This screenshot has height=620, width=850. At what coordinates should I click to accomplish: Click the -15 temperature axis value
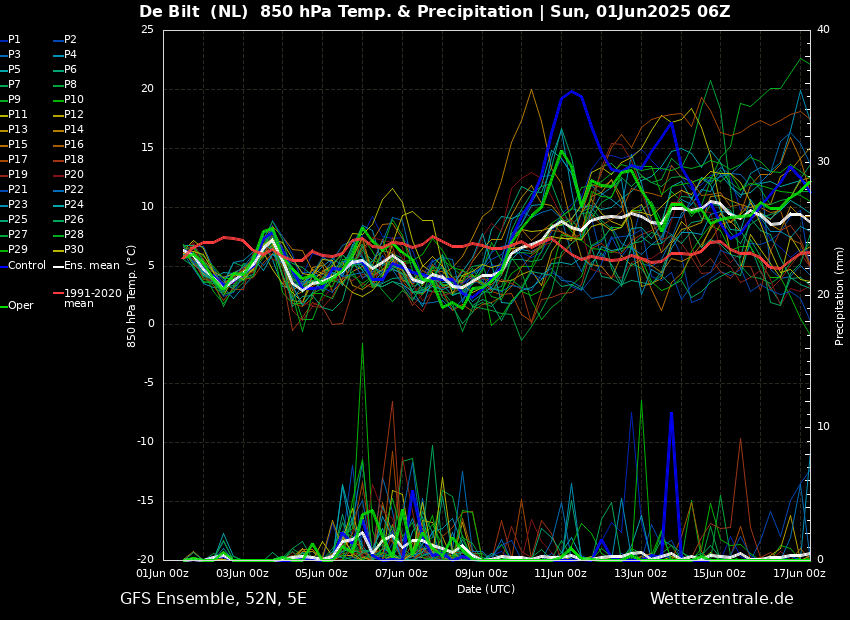pyautogui.click(x=145, y=501)
